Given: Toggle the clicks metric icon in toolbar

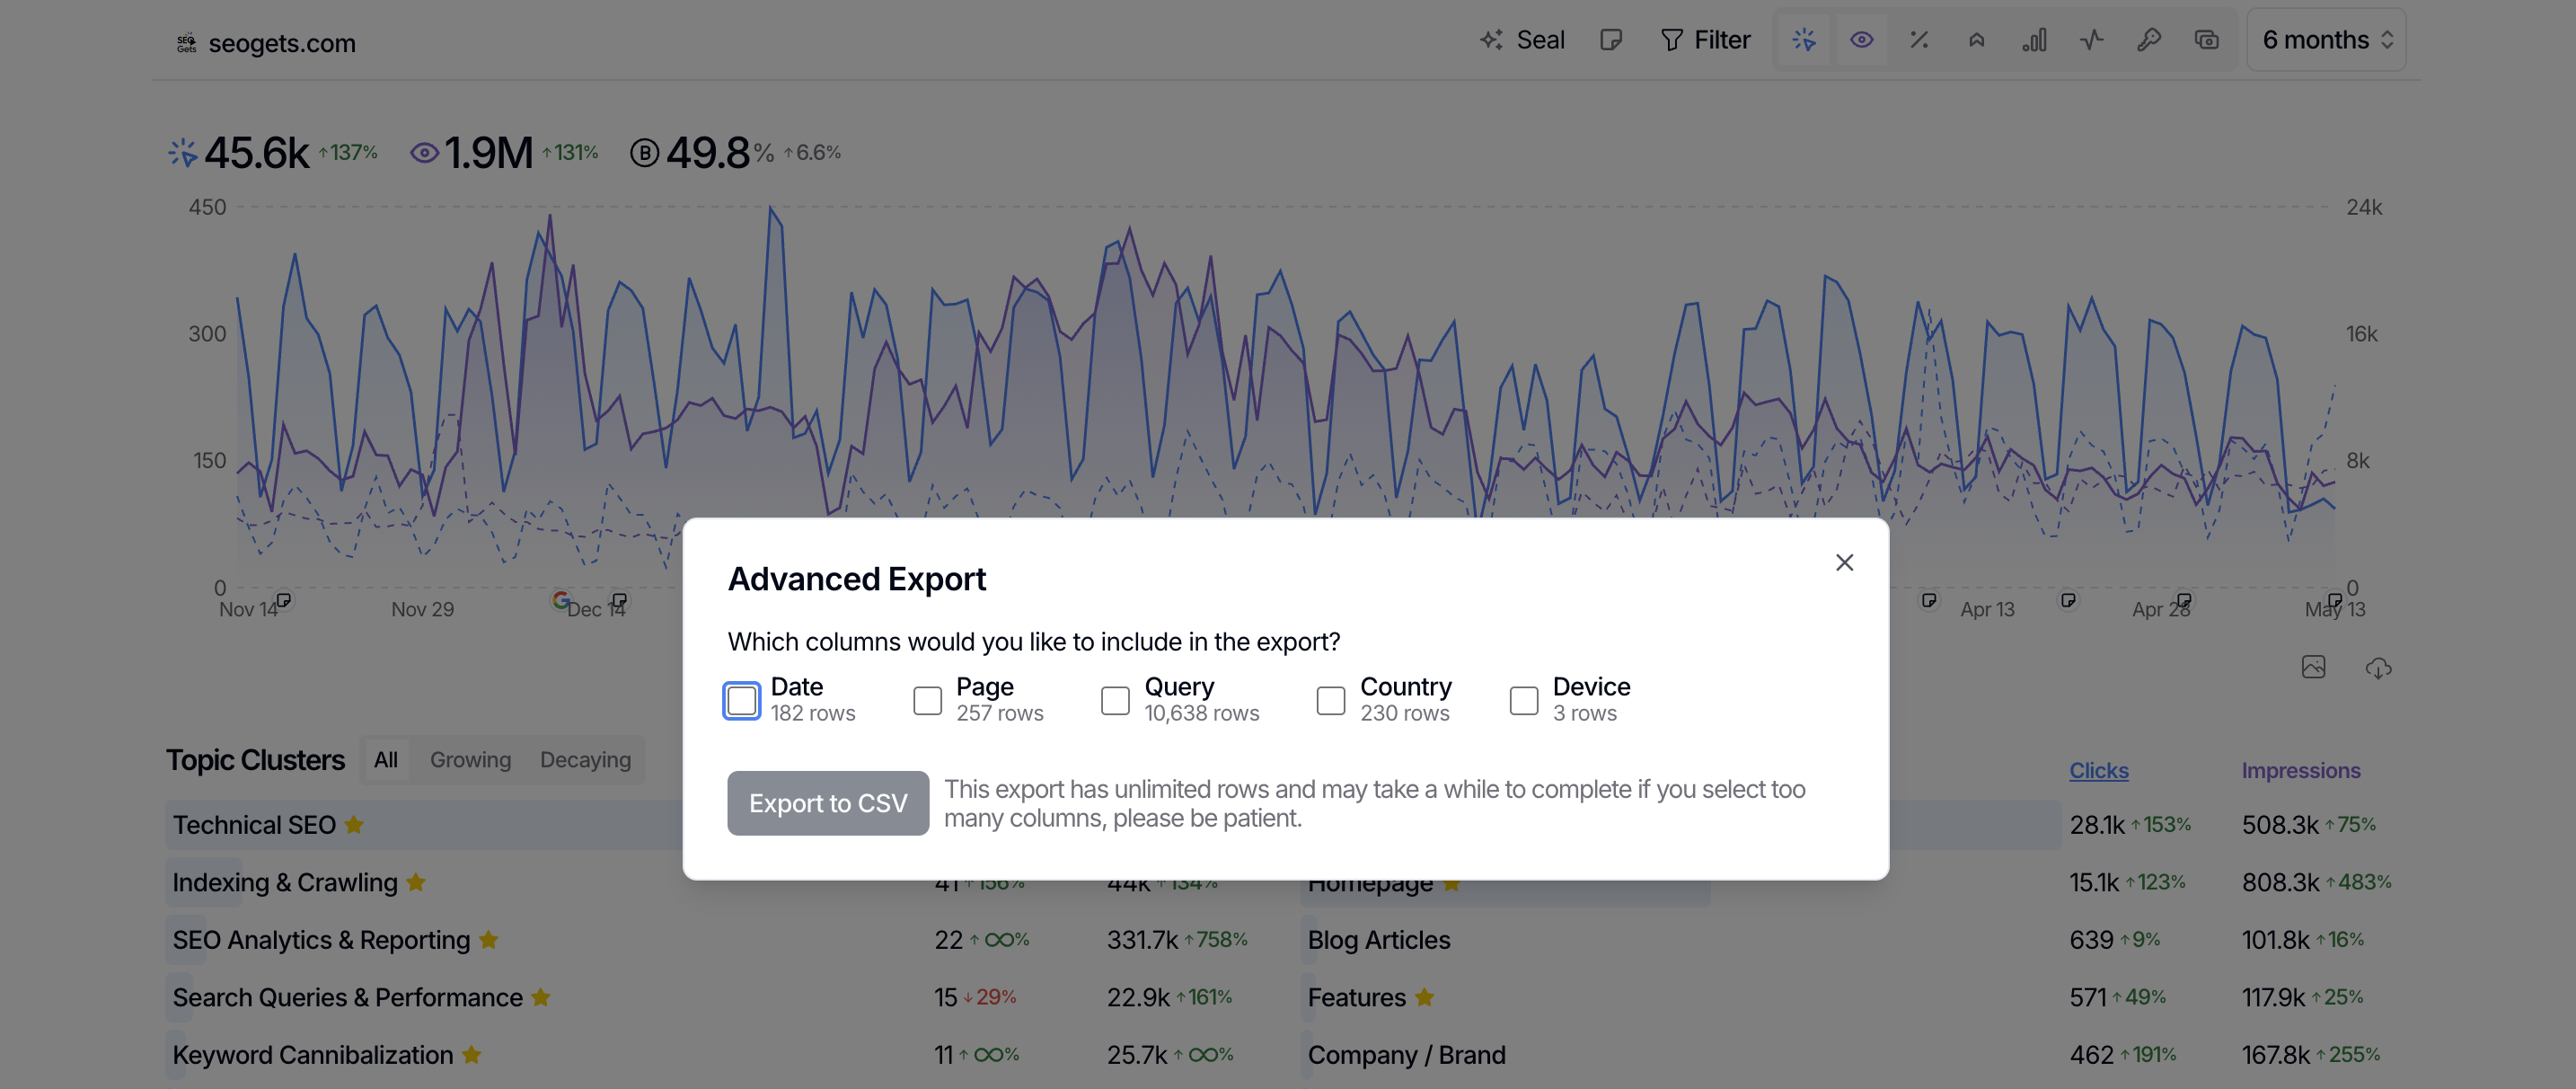Looking at the screenshot, I should pyautogui.click(x=1803, y=40).
